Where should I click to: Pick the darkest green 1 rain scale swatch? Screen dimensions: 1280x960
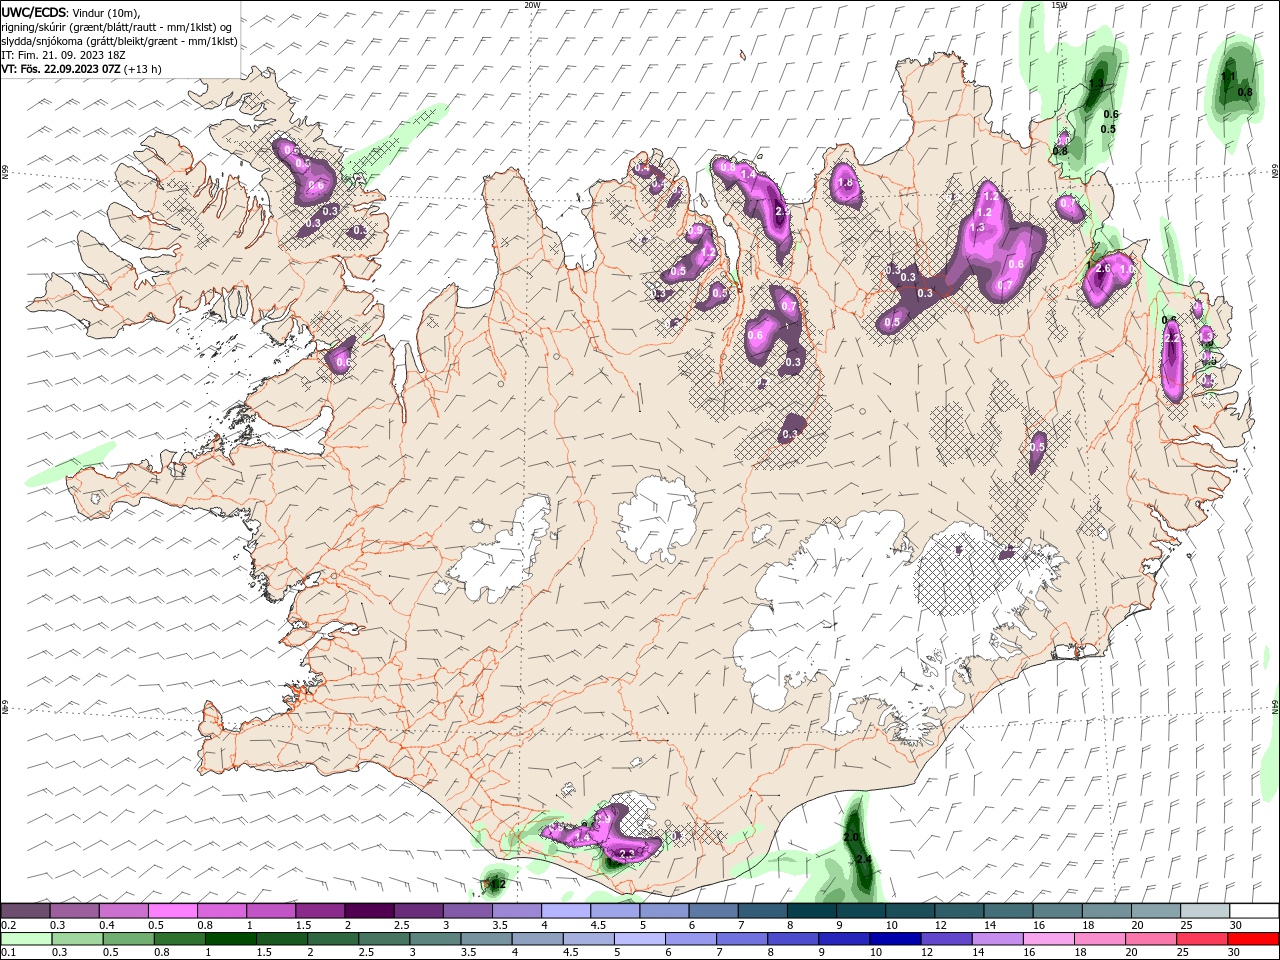point(231,939)
